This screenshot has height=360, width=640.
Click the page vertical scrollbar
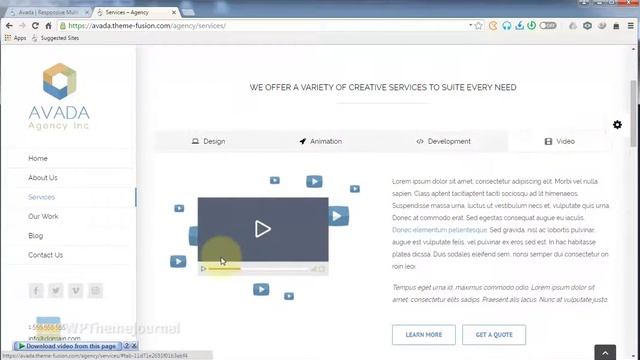[633, 114]
